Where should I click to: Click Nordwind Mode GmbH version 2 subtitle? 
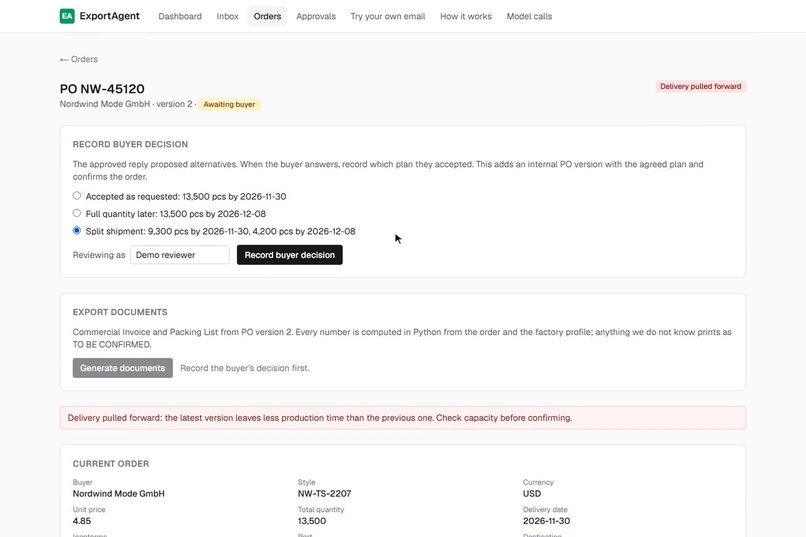(x=126, y=104)
